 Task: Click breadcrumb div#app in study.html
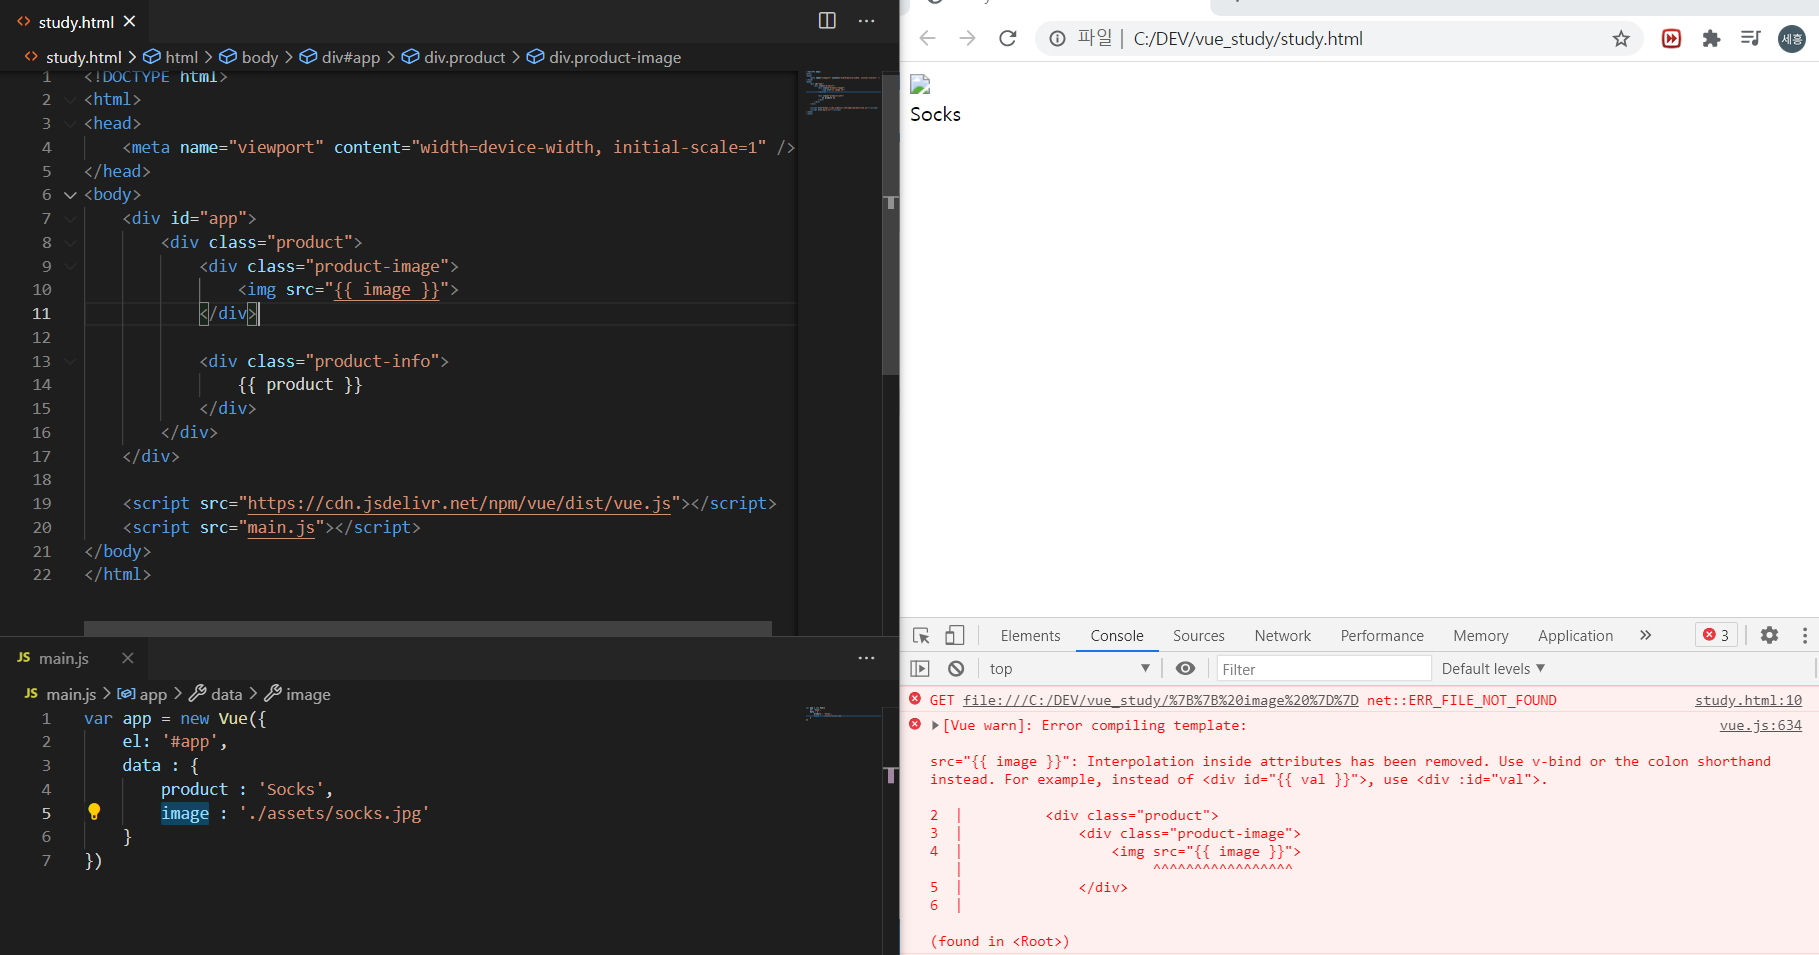(x=340, y=58)
